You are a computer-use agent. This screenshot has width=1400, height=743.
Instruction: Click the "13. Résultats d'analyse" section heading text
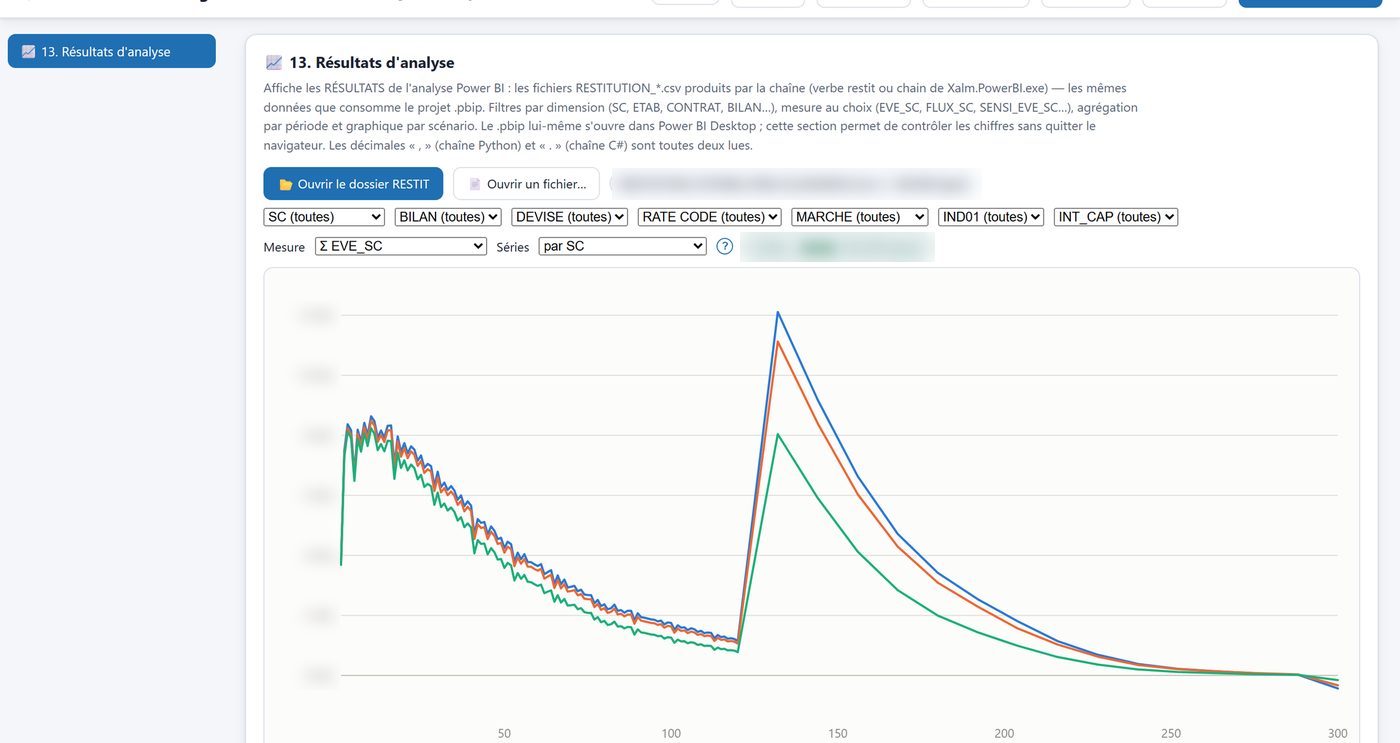372,63
